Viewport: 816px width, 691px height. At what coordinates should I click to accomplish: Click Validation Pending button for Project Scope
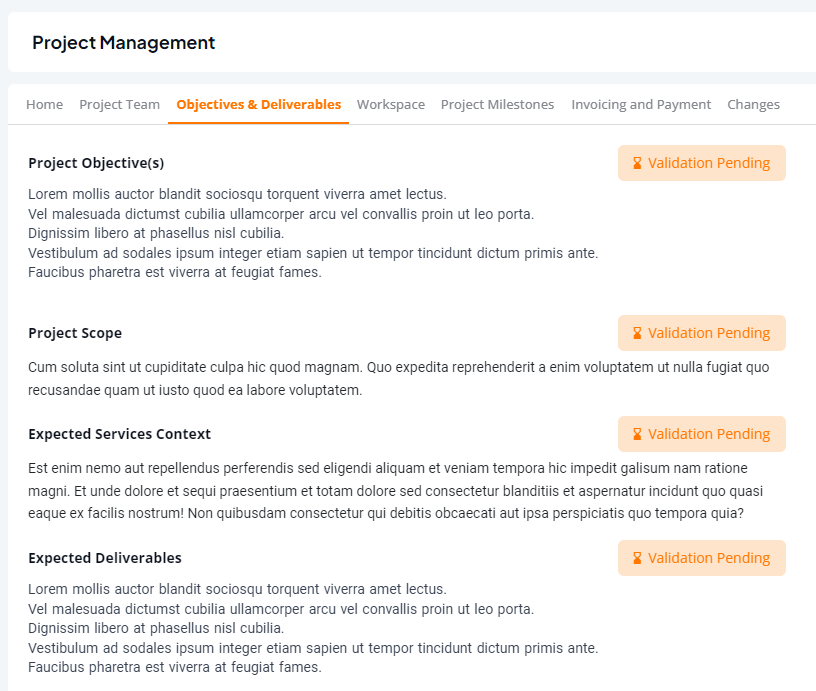click(x=702, y=333)
